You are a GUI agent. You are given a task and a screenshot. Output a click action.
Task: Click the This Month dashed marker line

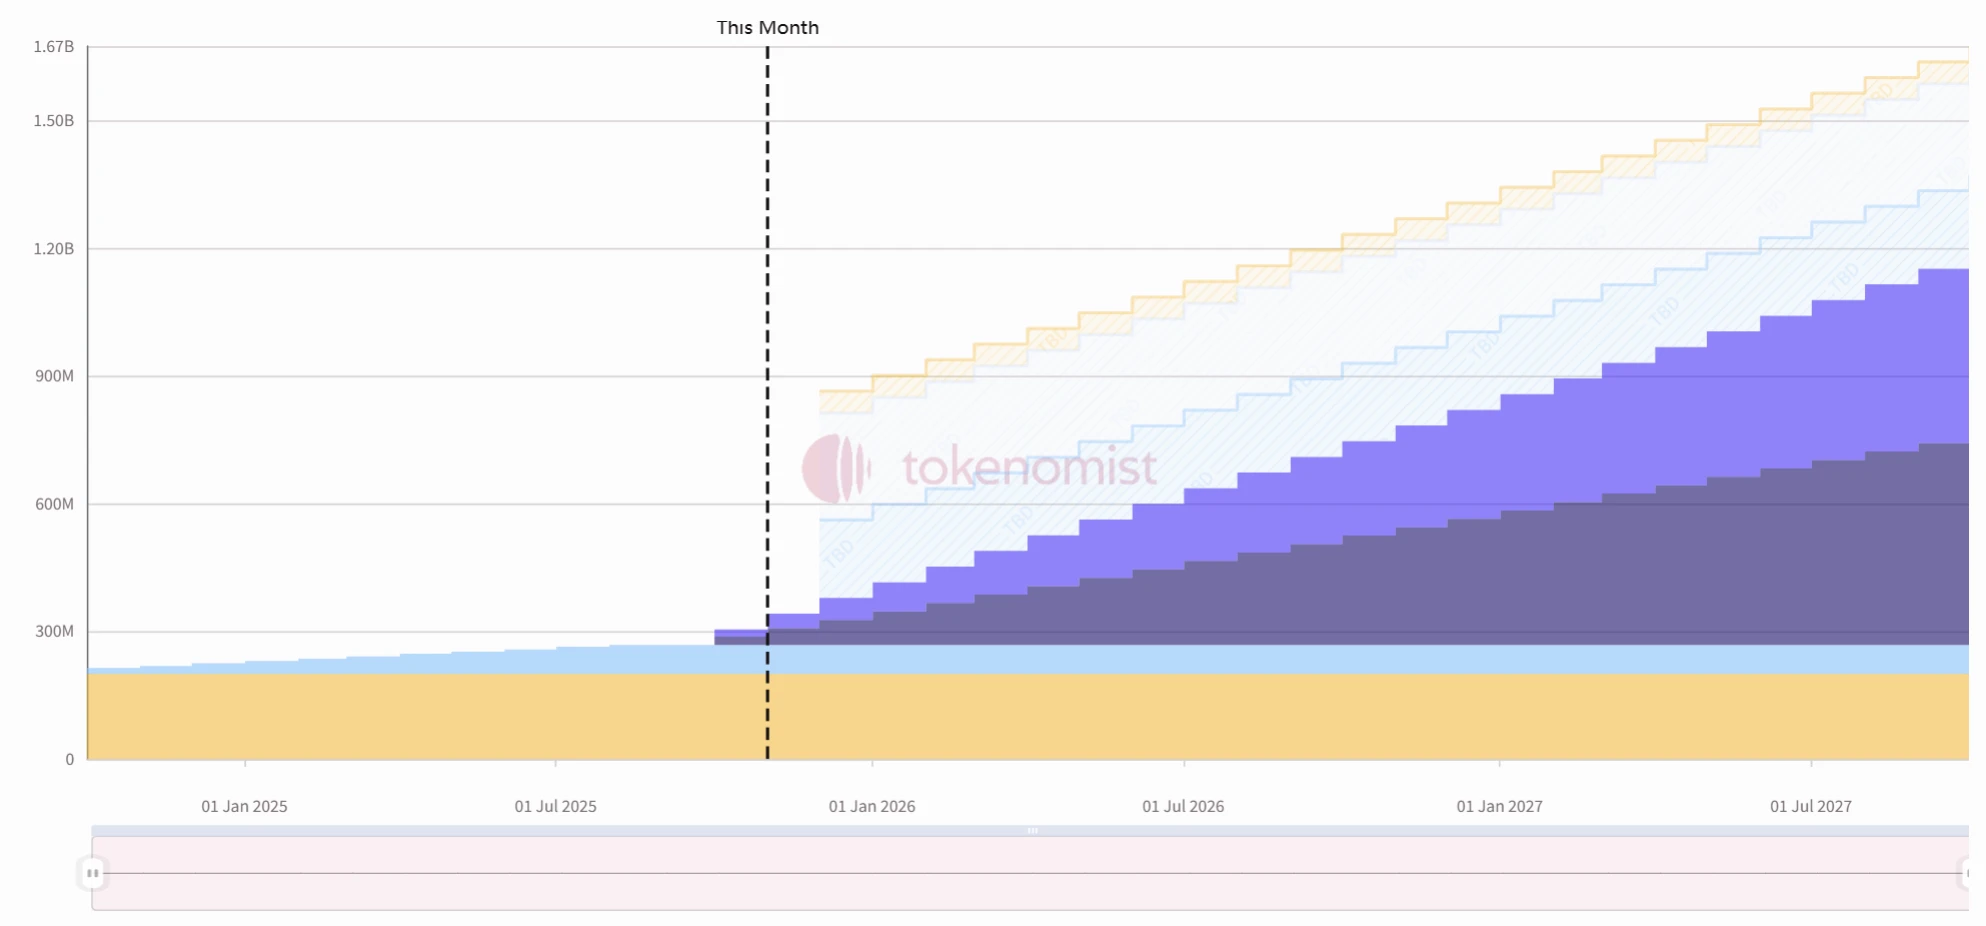click(x=767, y=400)
